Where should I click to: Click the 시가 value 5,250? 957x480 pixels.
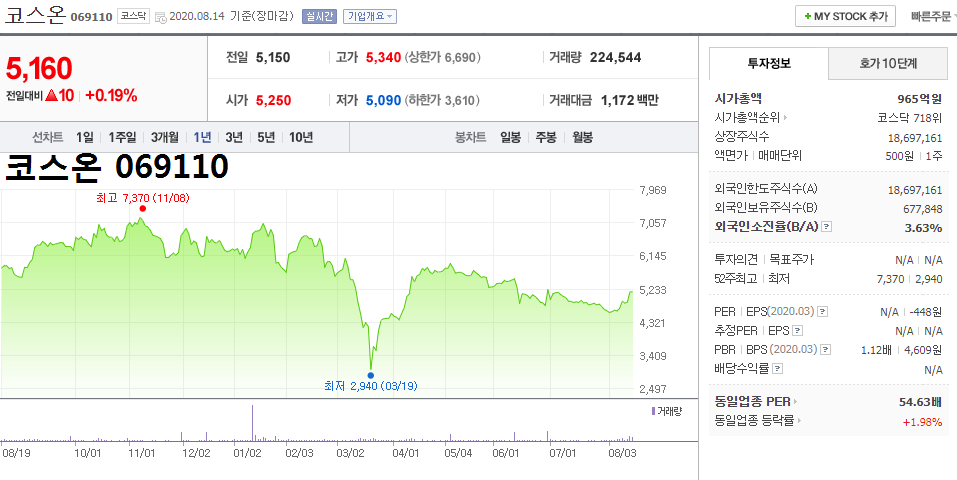pyautogui.click(x=273, y=100)
